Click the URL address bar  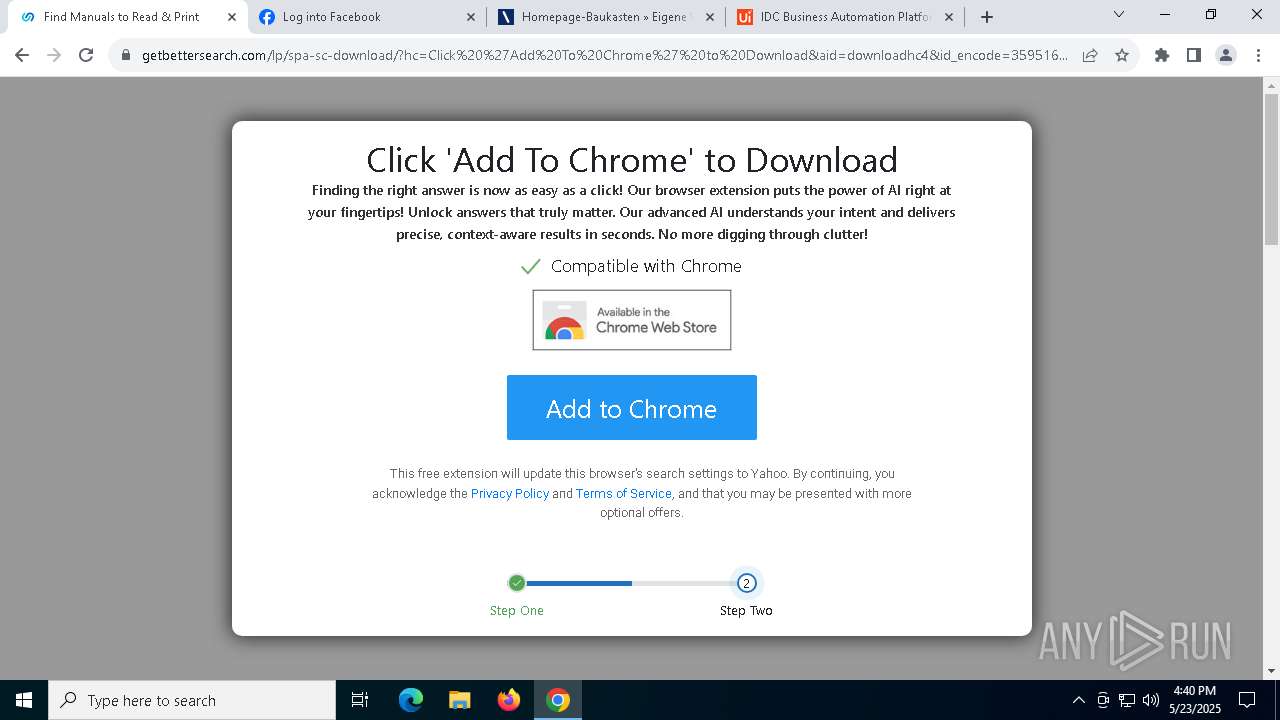pos(604,55)
